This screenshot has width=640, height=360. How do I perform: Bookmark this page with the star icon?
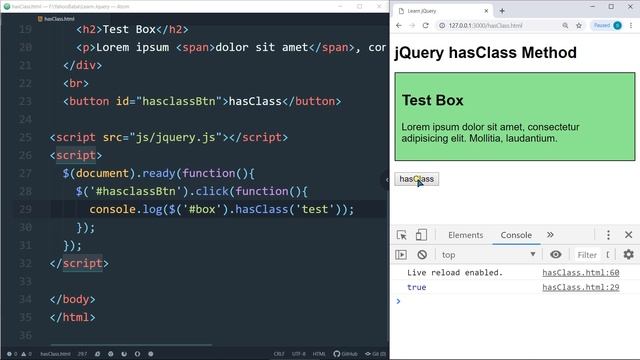pyautogui.click(x=579, y=25)
